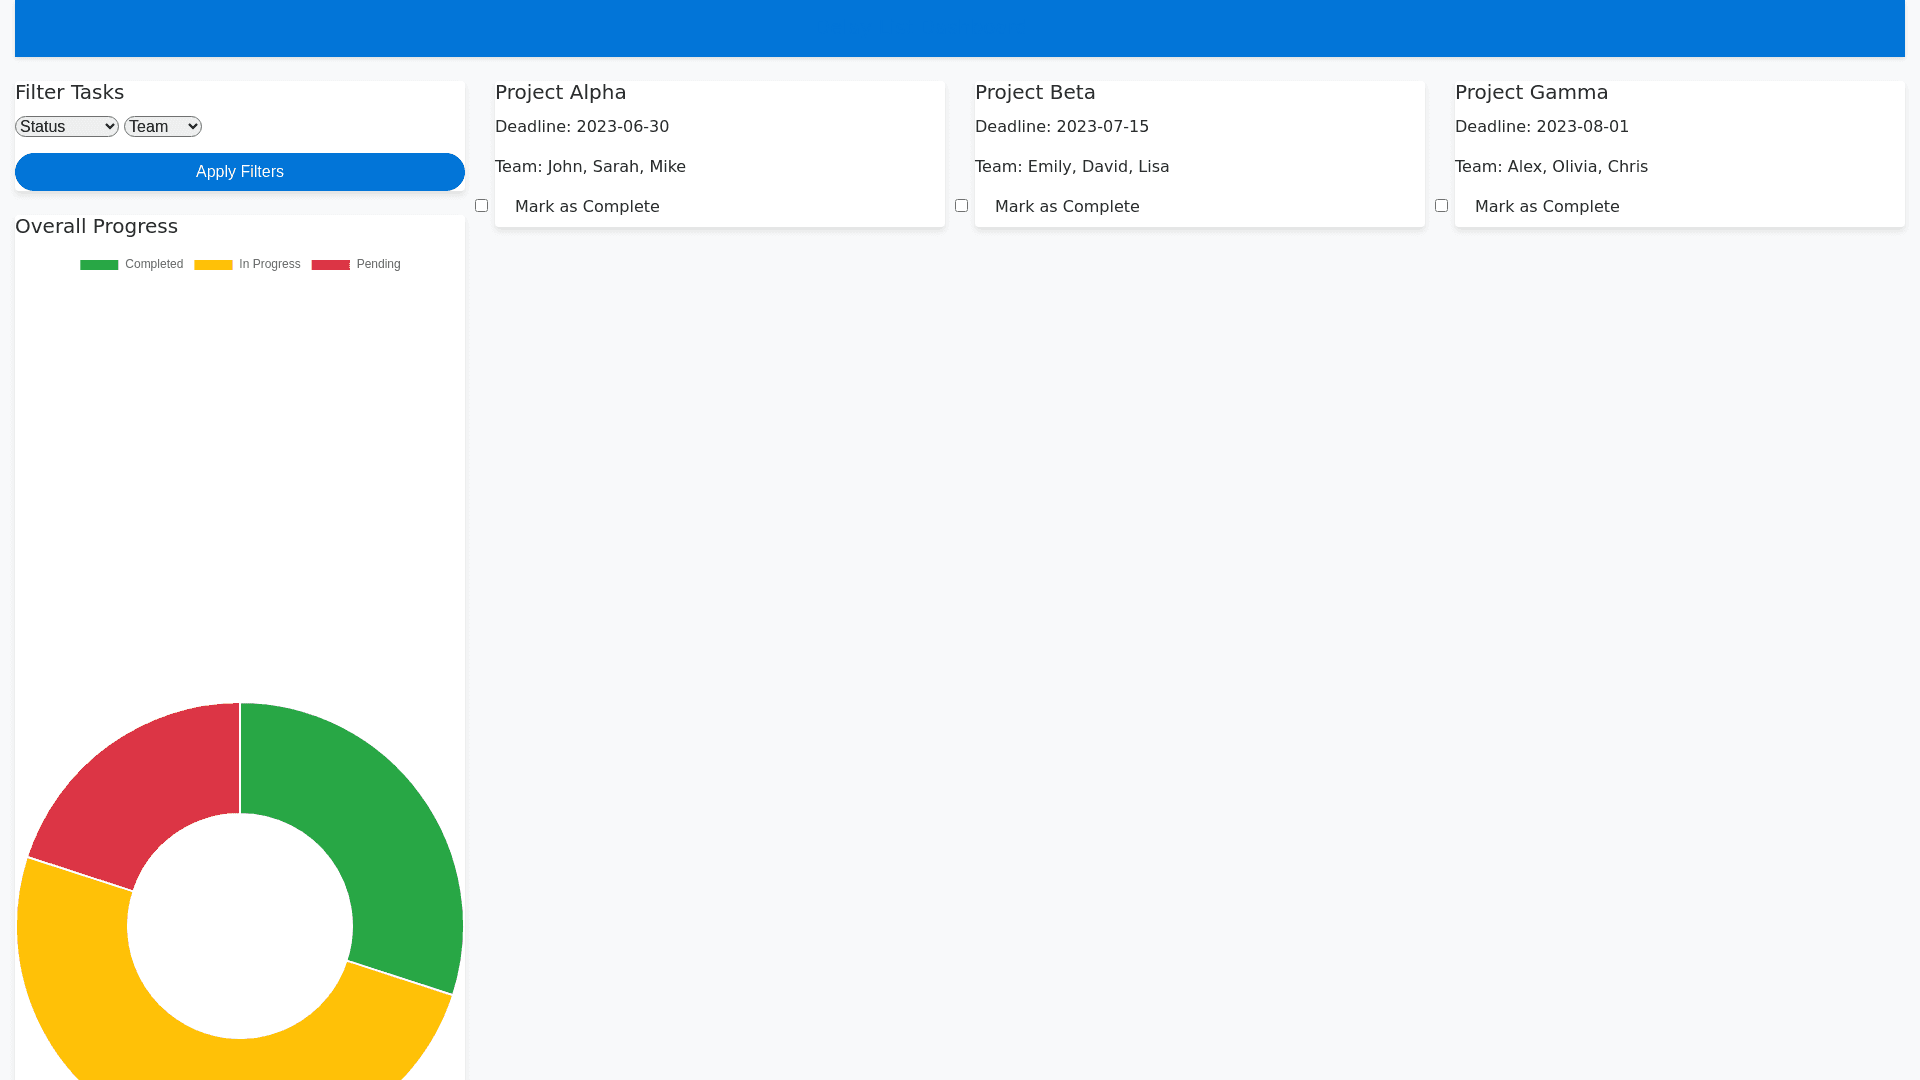This screenshot has height=1080, width=1920.
Task: Toggle the In Progress legend item
Action: [x=247, y=264]
